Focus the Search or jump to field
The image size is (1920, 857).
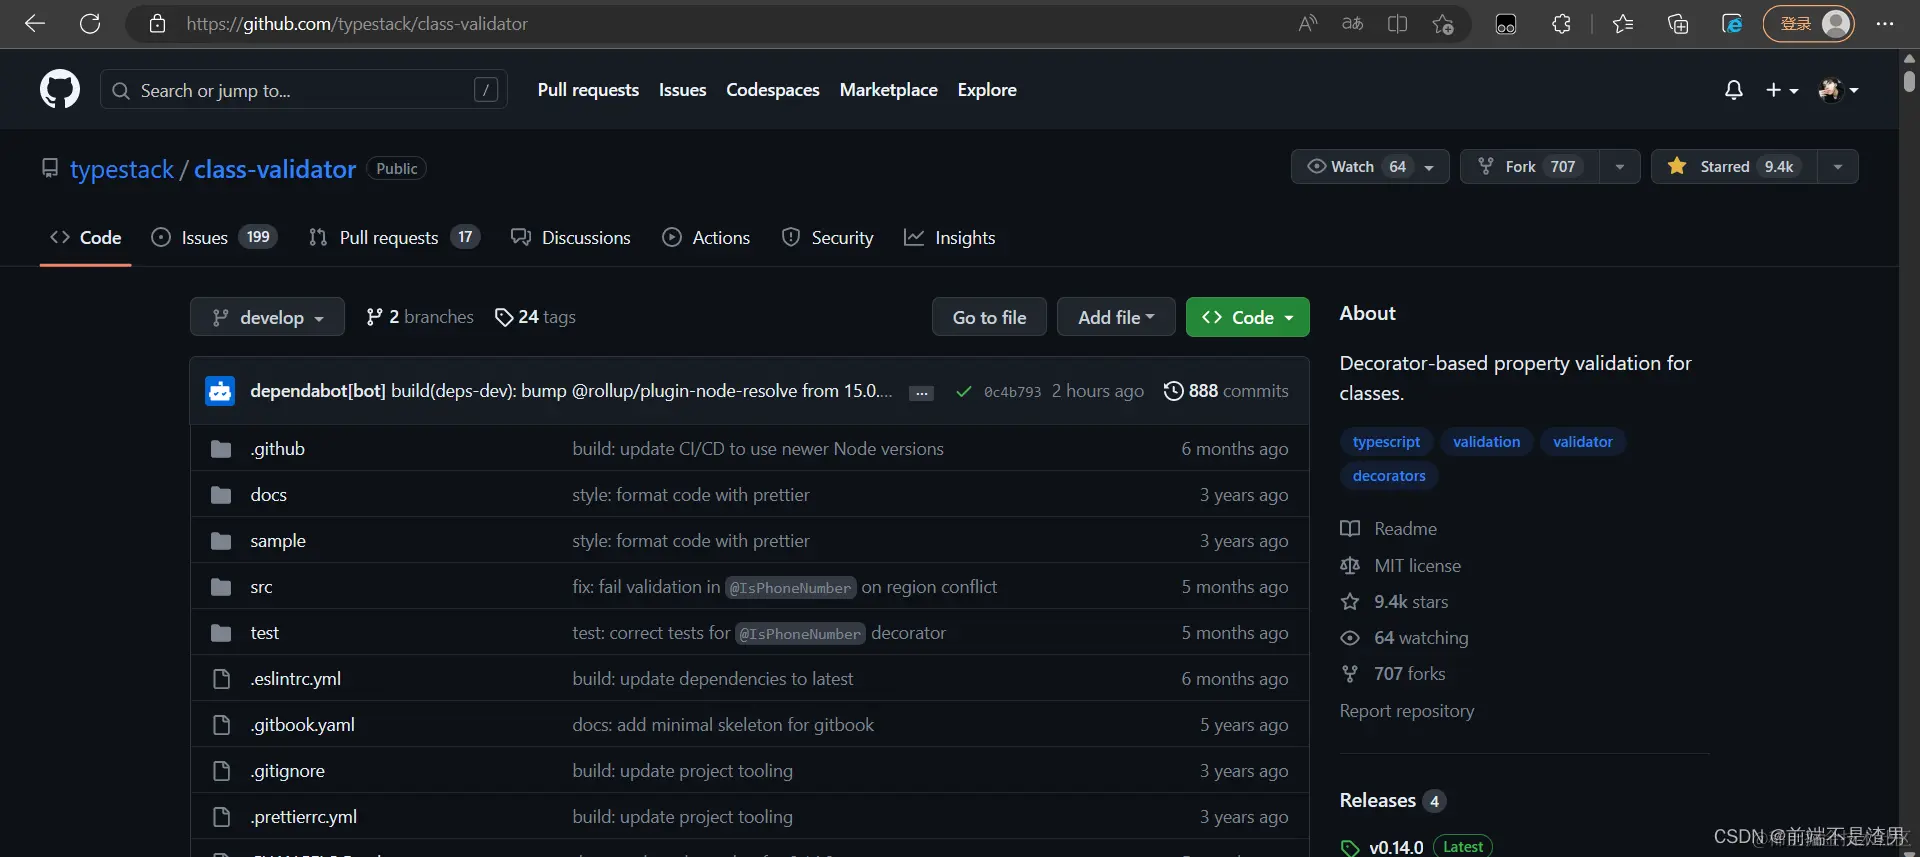(x=304, y=90)
